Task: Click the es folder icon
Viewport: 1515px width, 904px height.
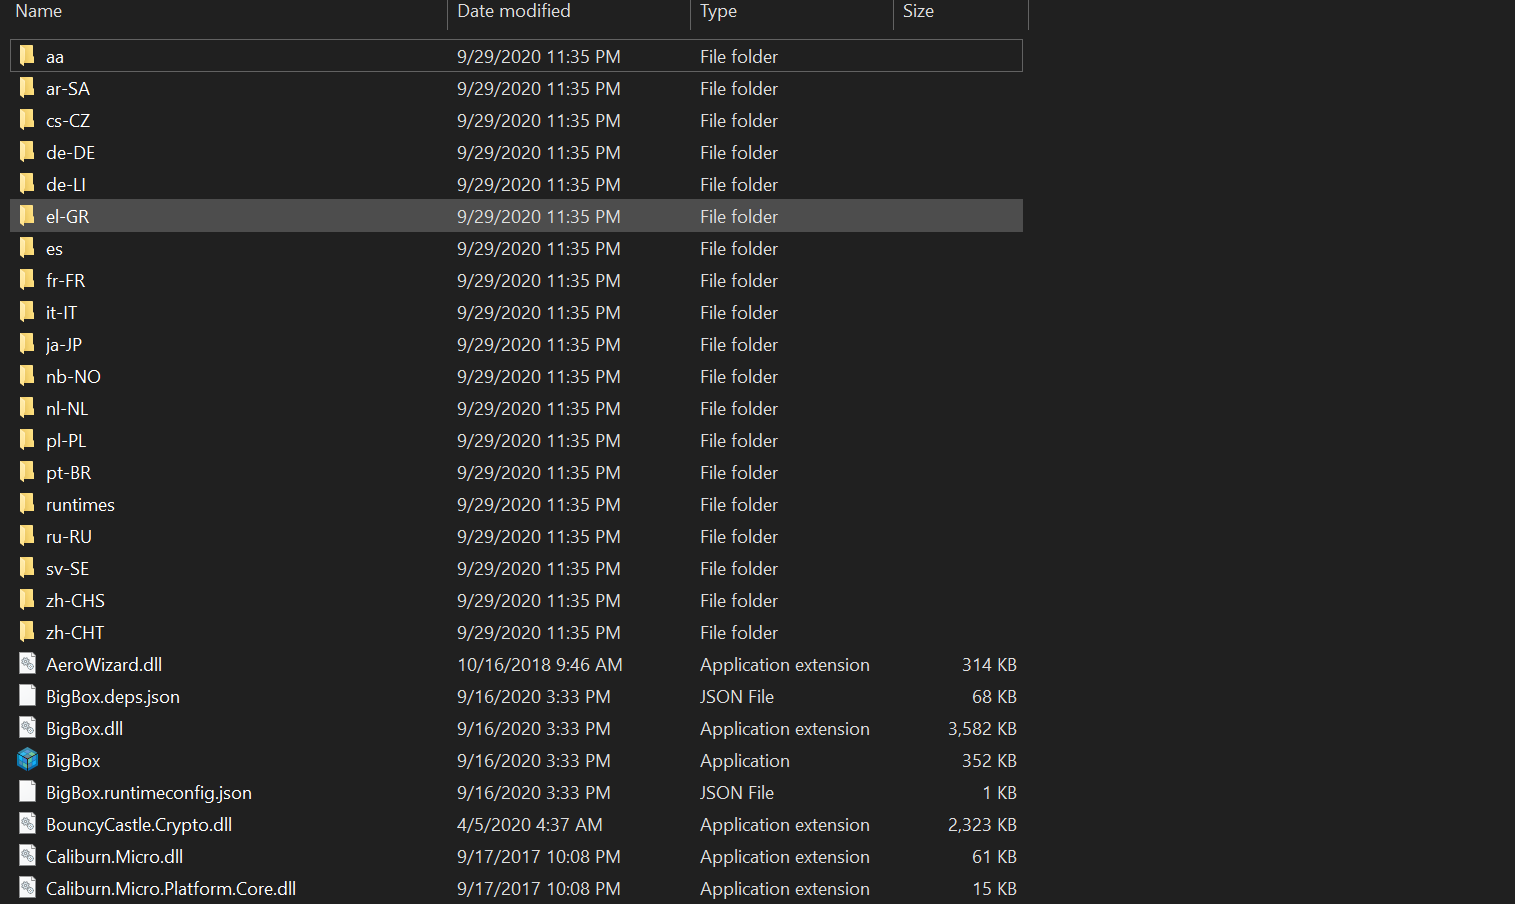Action: point(27,248)
